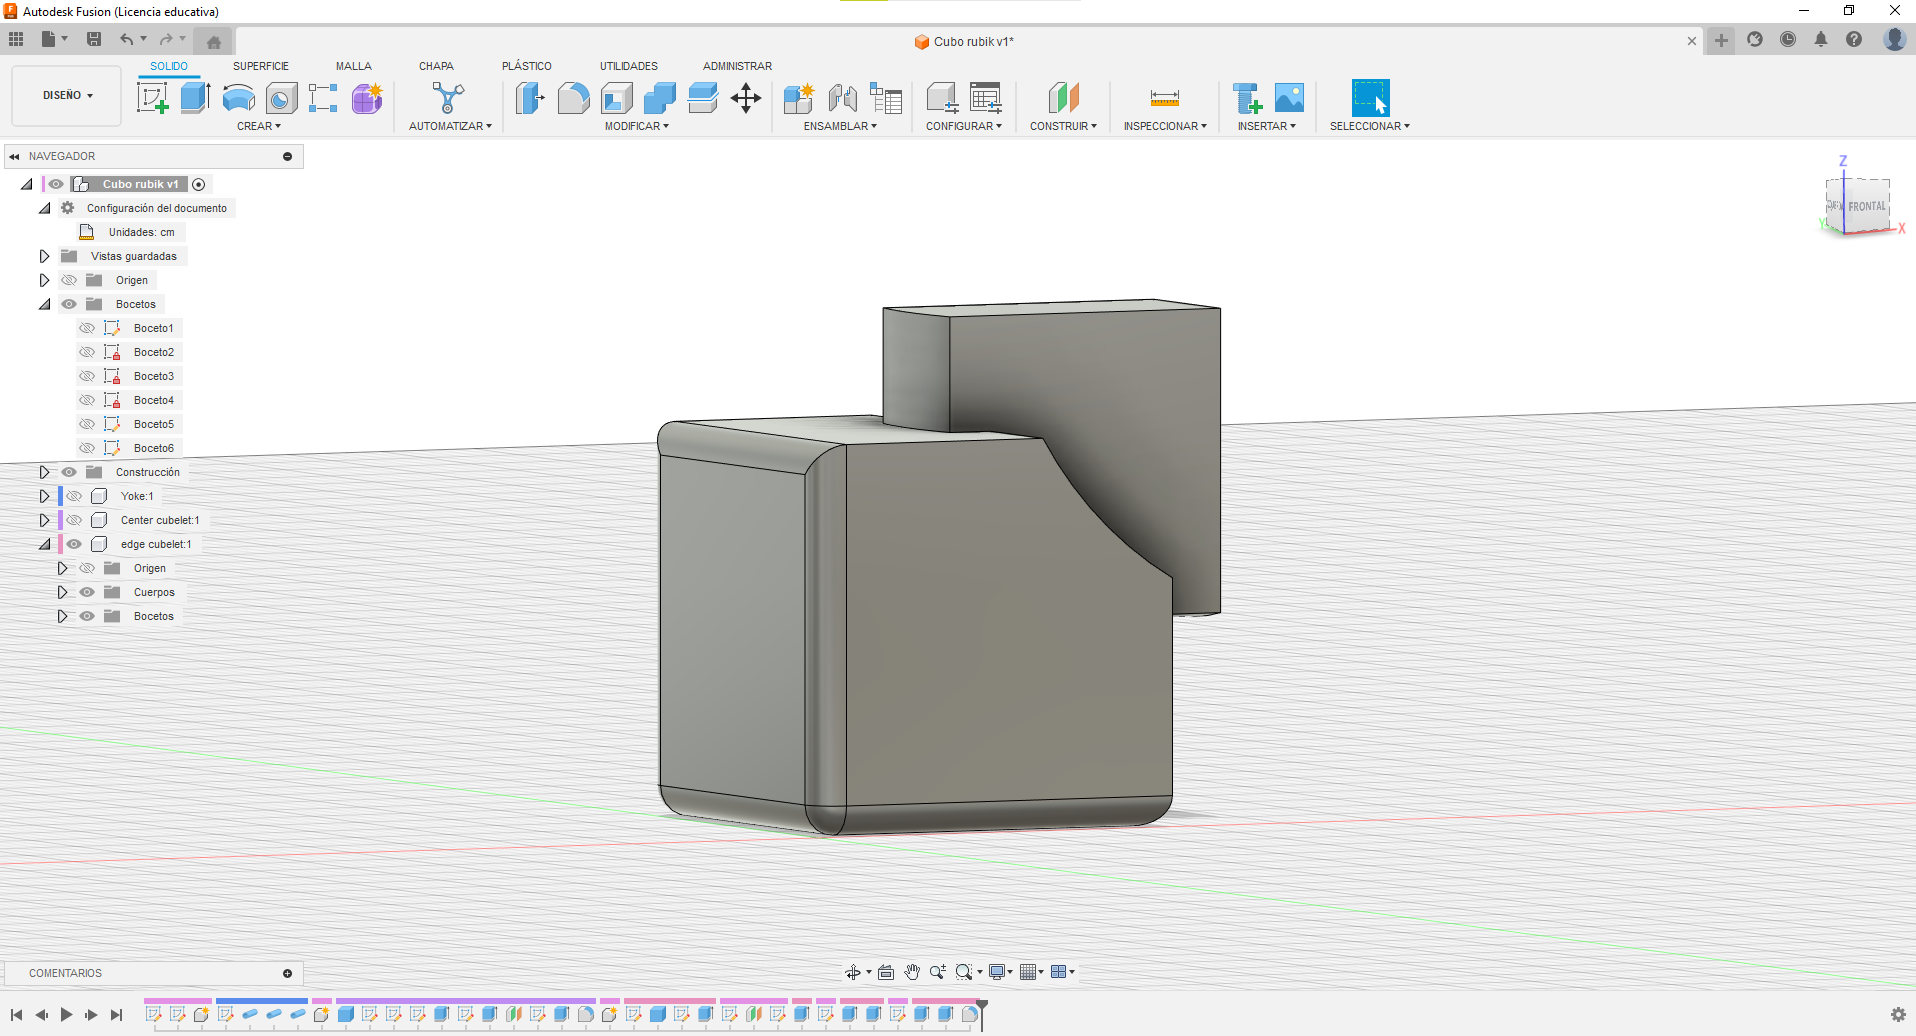Select the Combine tool
This screenshot has height=1036, width=1916.
click(x=659, y=98)
